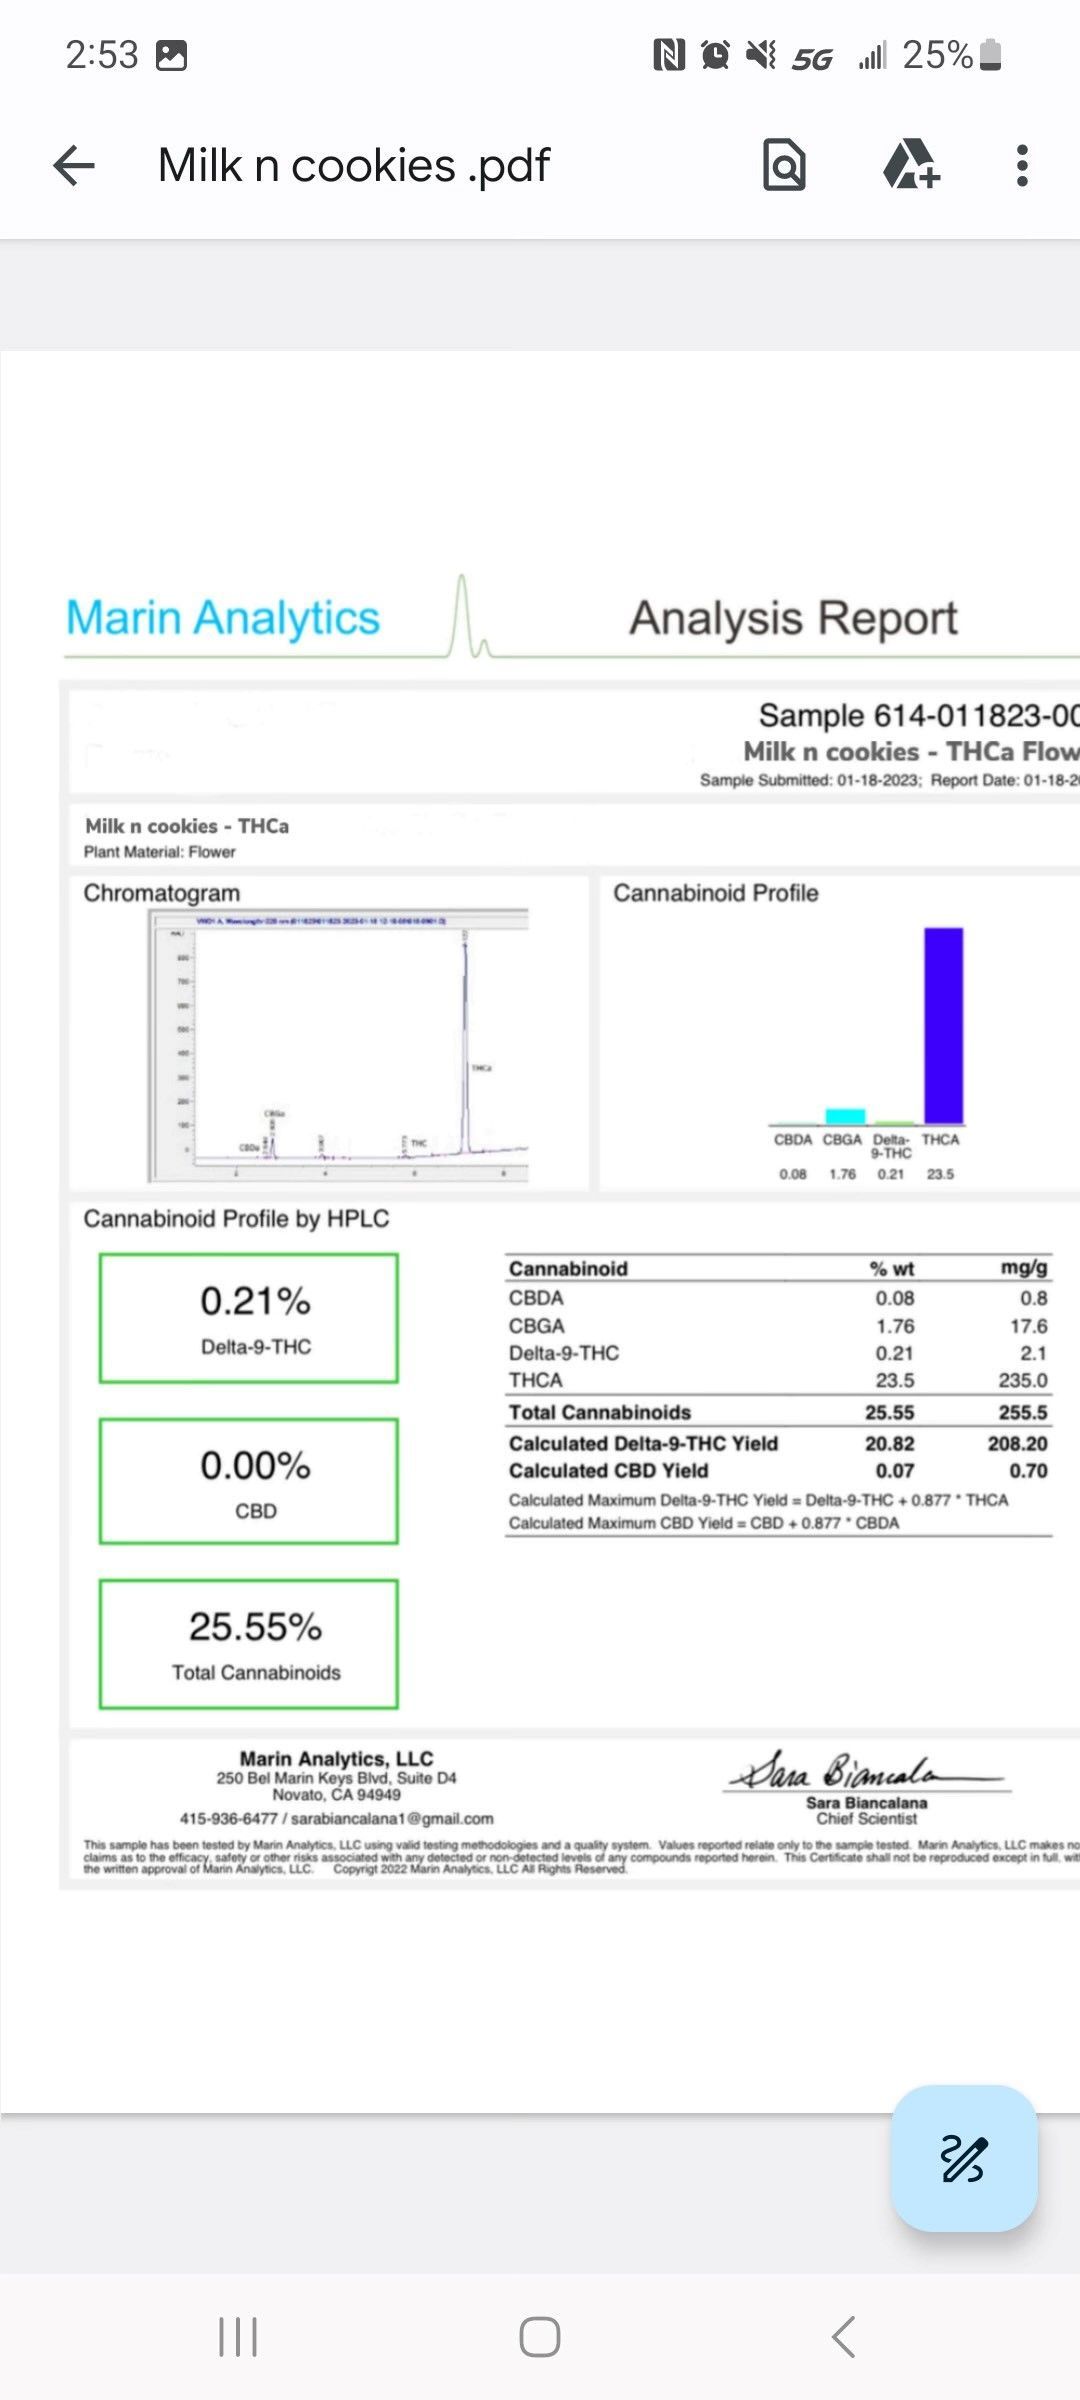Tap the Delta-9-THC table row label
The height and width of the screenshot is (2400, 1080).
point(564,1353)
